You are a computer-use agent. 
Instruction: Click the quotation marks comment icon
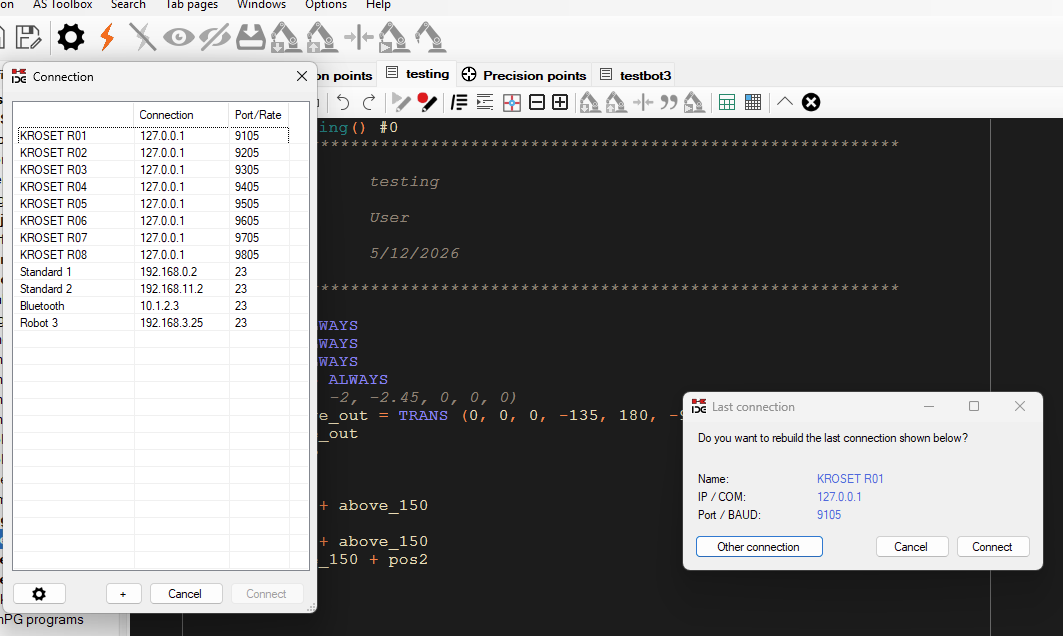coord(668,102)
